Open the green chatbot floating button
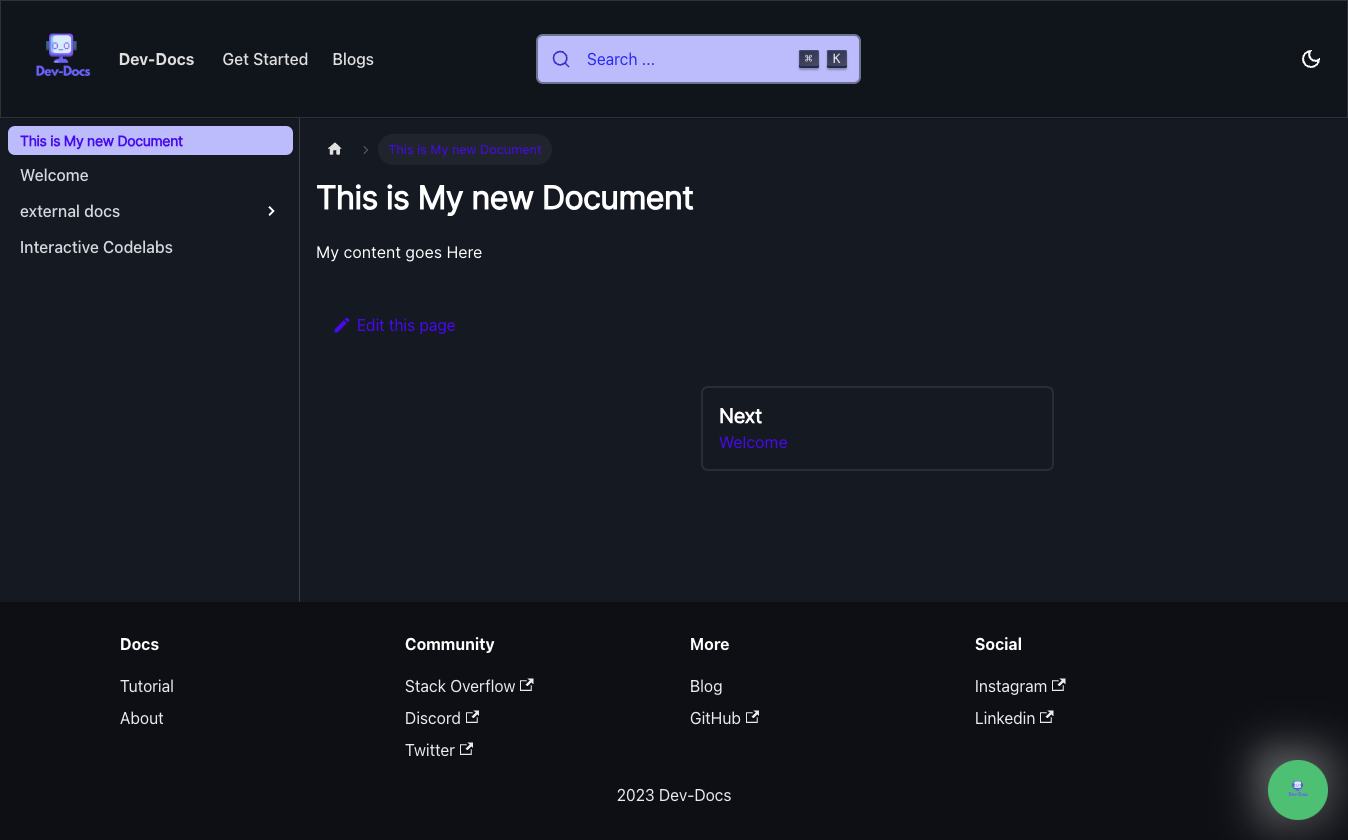Screen dimensions: 1348x840 1297,790
